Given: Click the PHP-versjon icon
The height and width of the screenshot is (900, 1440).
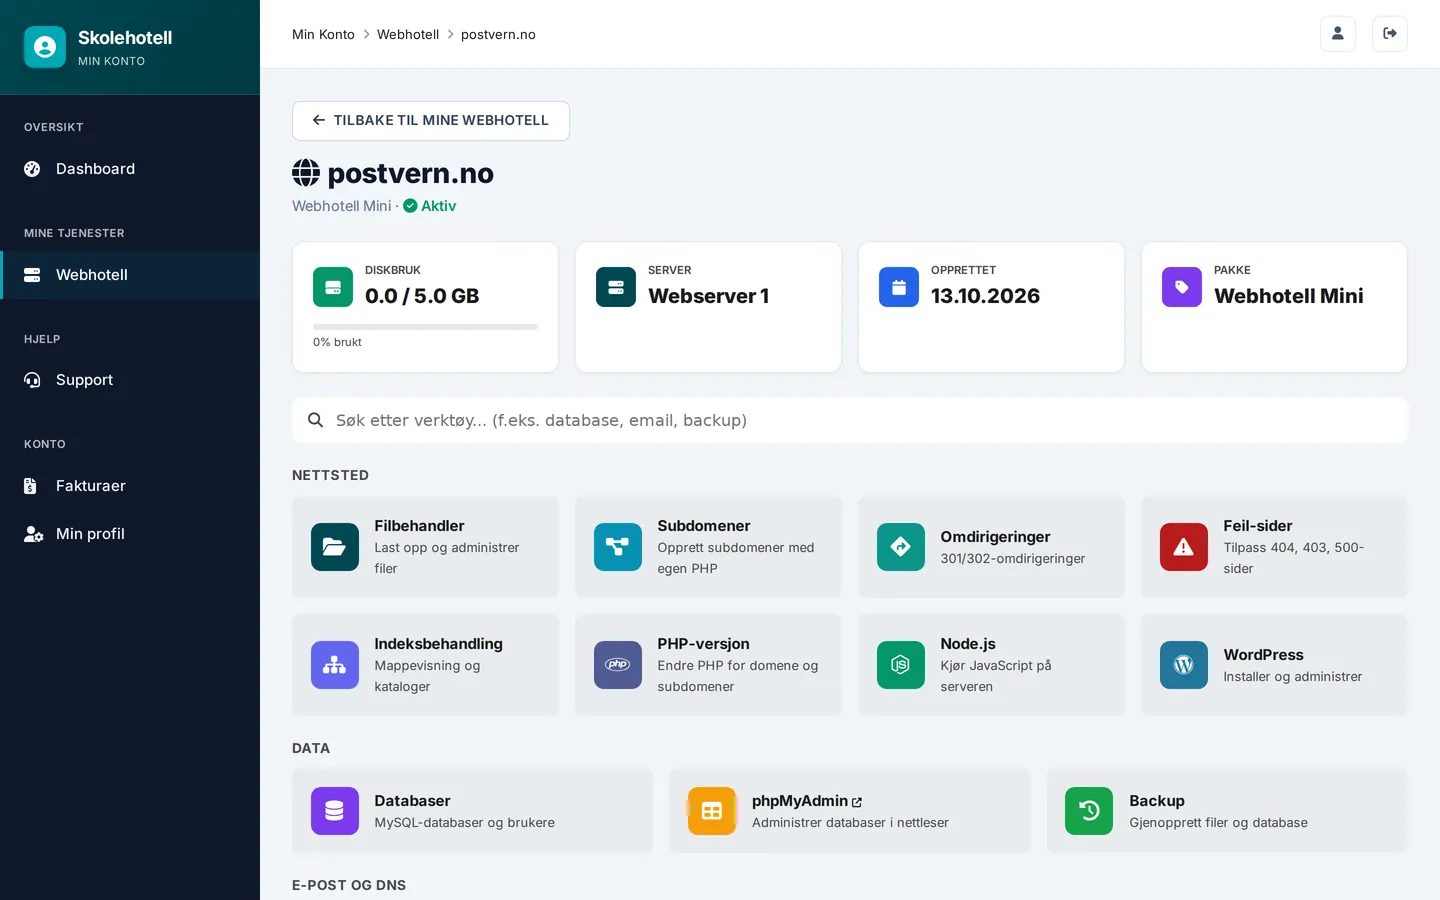Looking at the screenshot, I should 618,665.
